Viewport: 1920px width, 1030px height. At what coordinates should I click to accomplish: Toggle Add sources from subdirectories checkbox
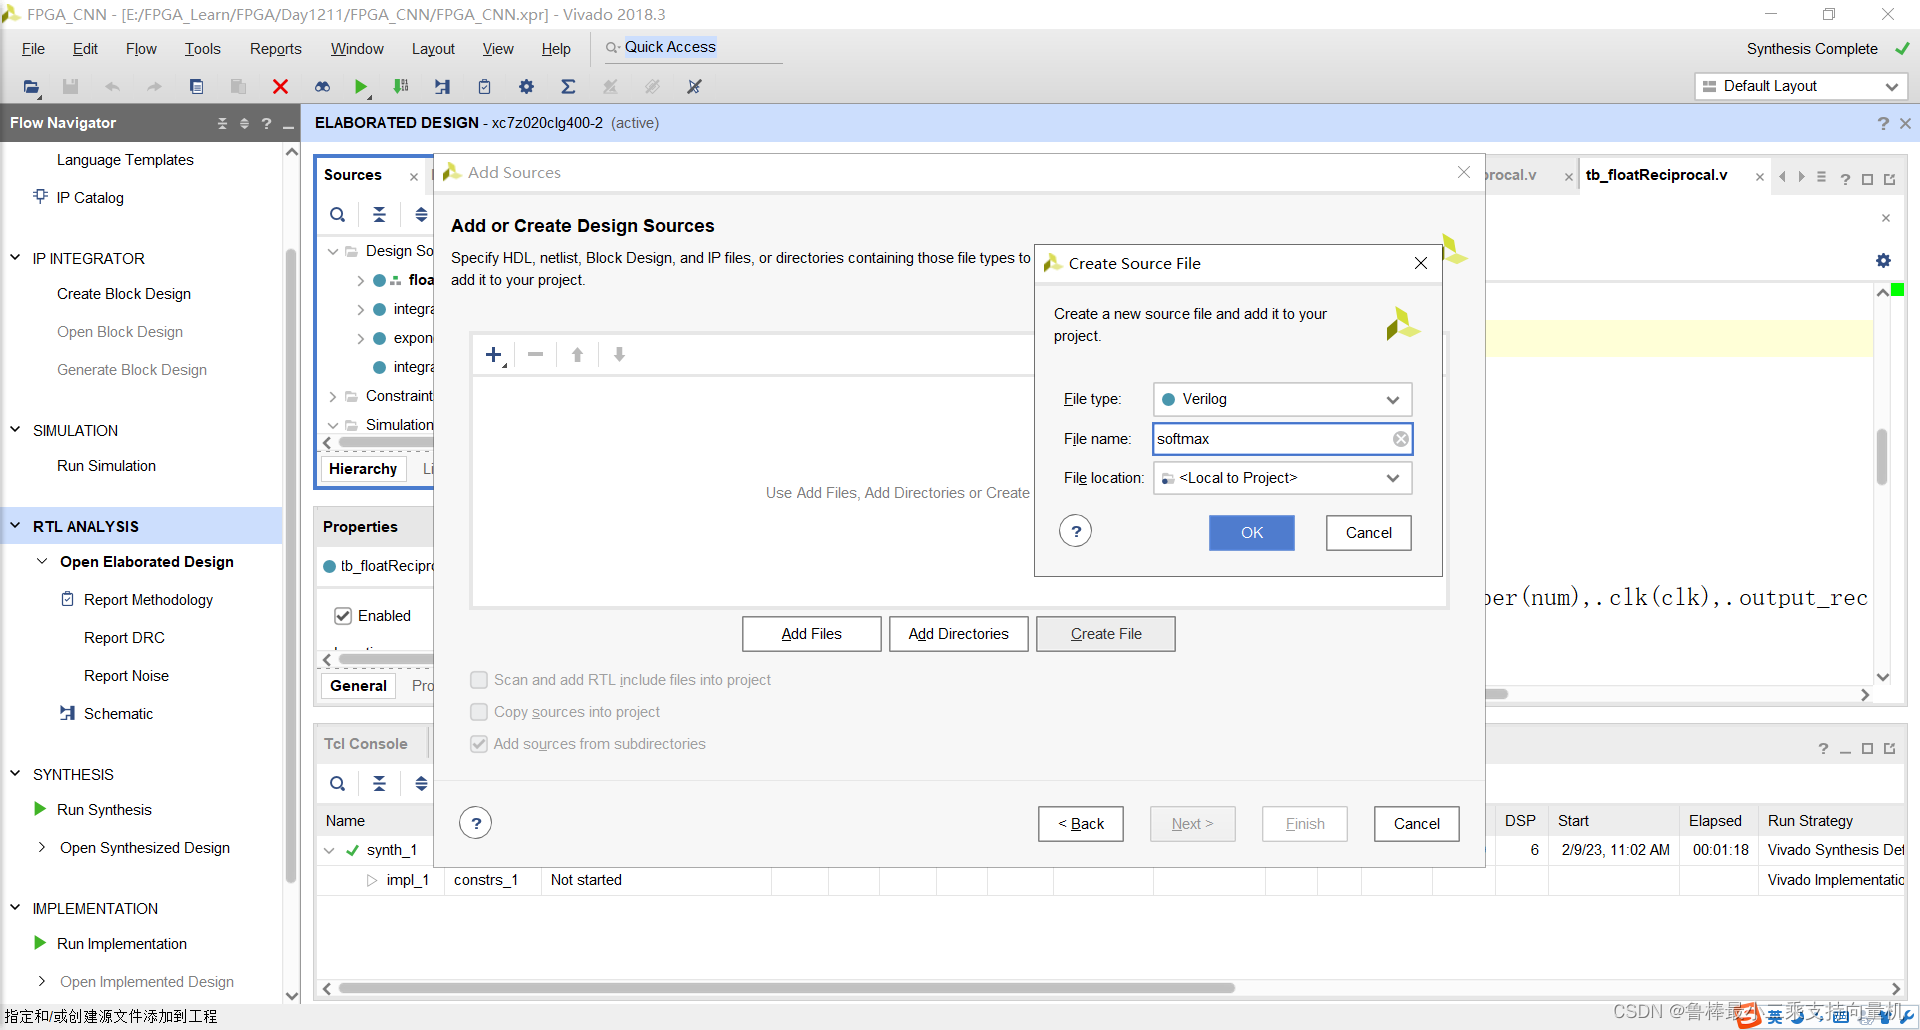pos(479,744)
